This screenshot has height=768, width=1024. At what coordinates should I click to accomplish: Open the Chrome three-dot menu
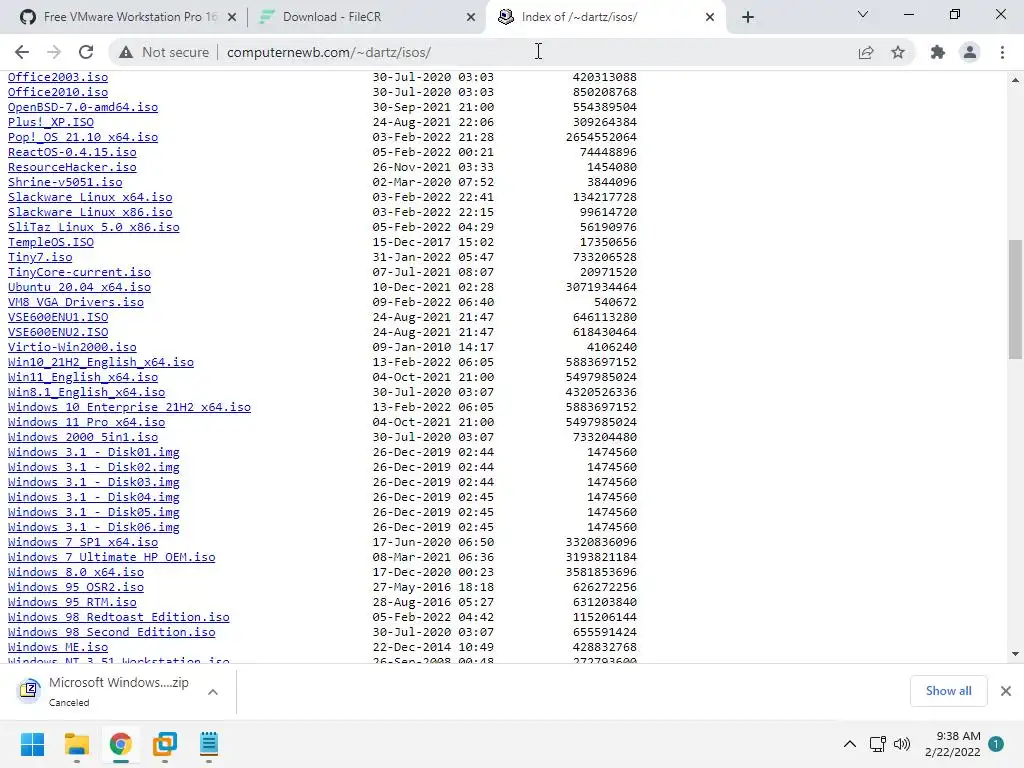pyautogui.click(x=1002, y=52)
